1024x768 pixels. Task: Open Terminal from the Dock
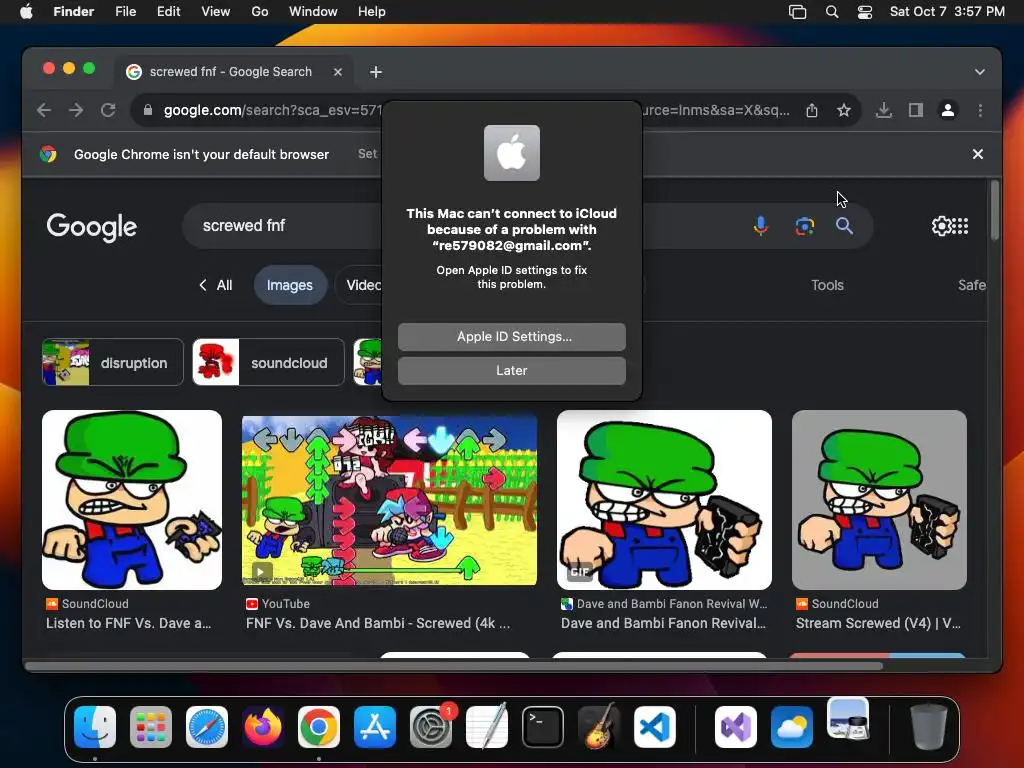point(543,727)
